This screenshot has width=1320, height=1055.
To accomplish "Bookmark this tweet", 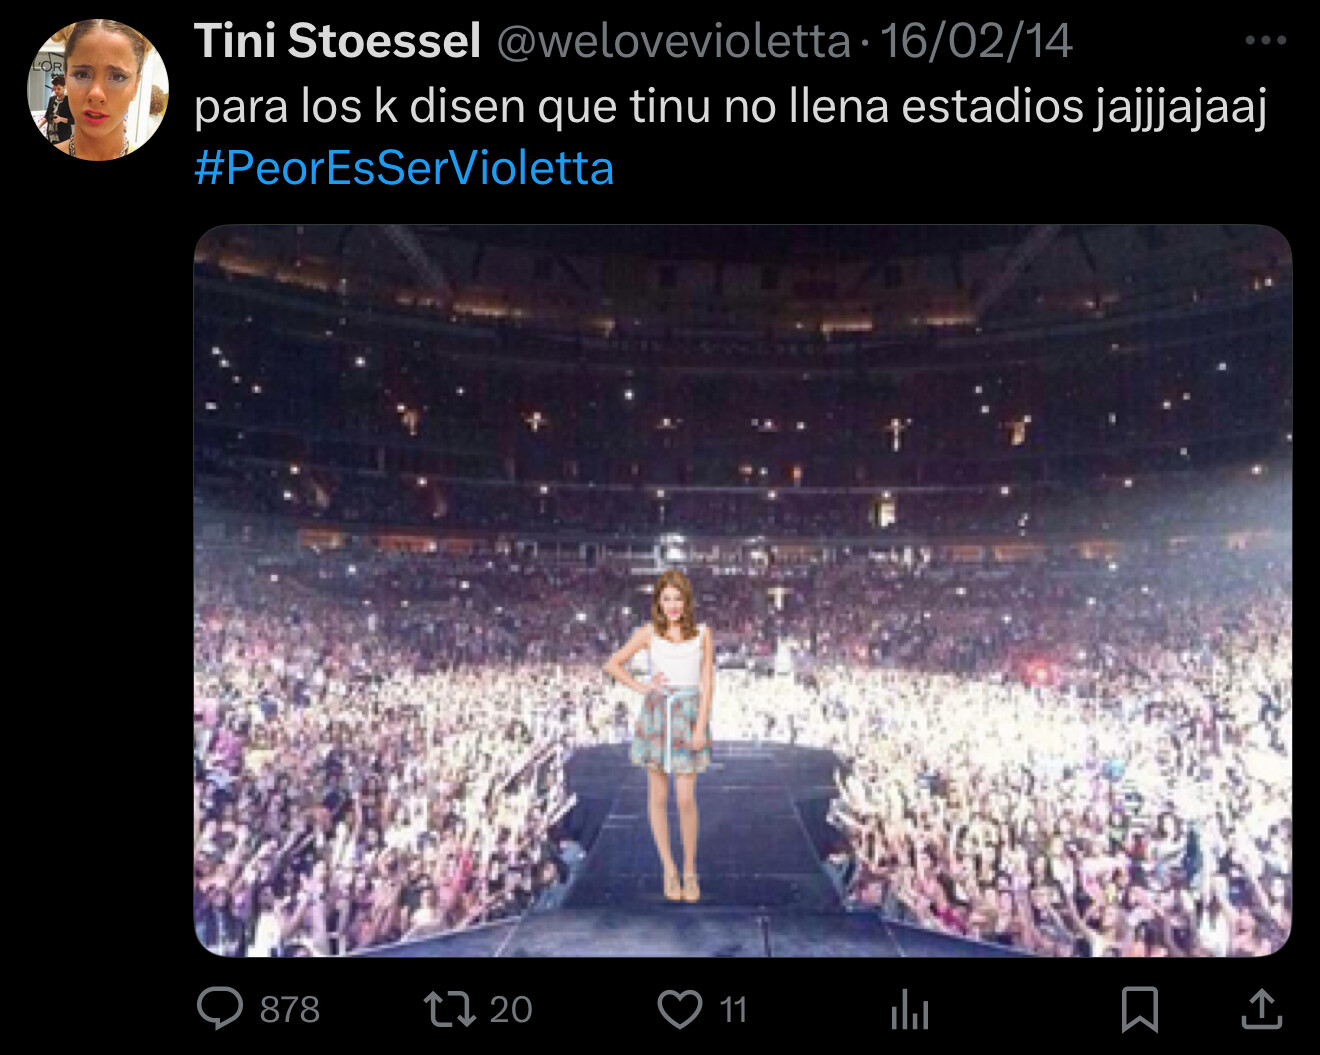I will 1140,1009.
